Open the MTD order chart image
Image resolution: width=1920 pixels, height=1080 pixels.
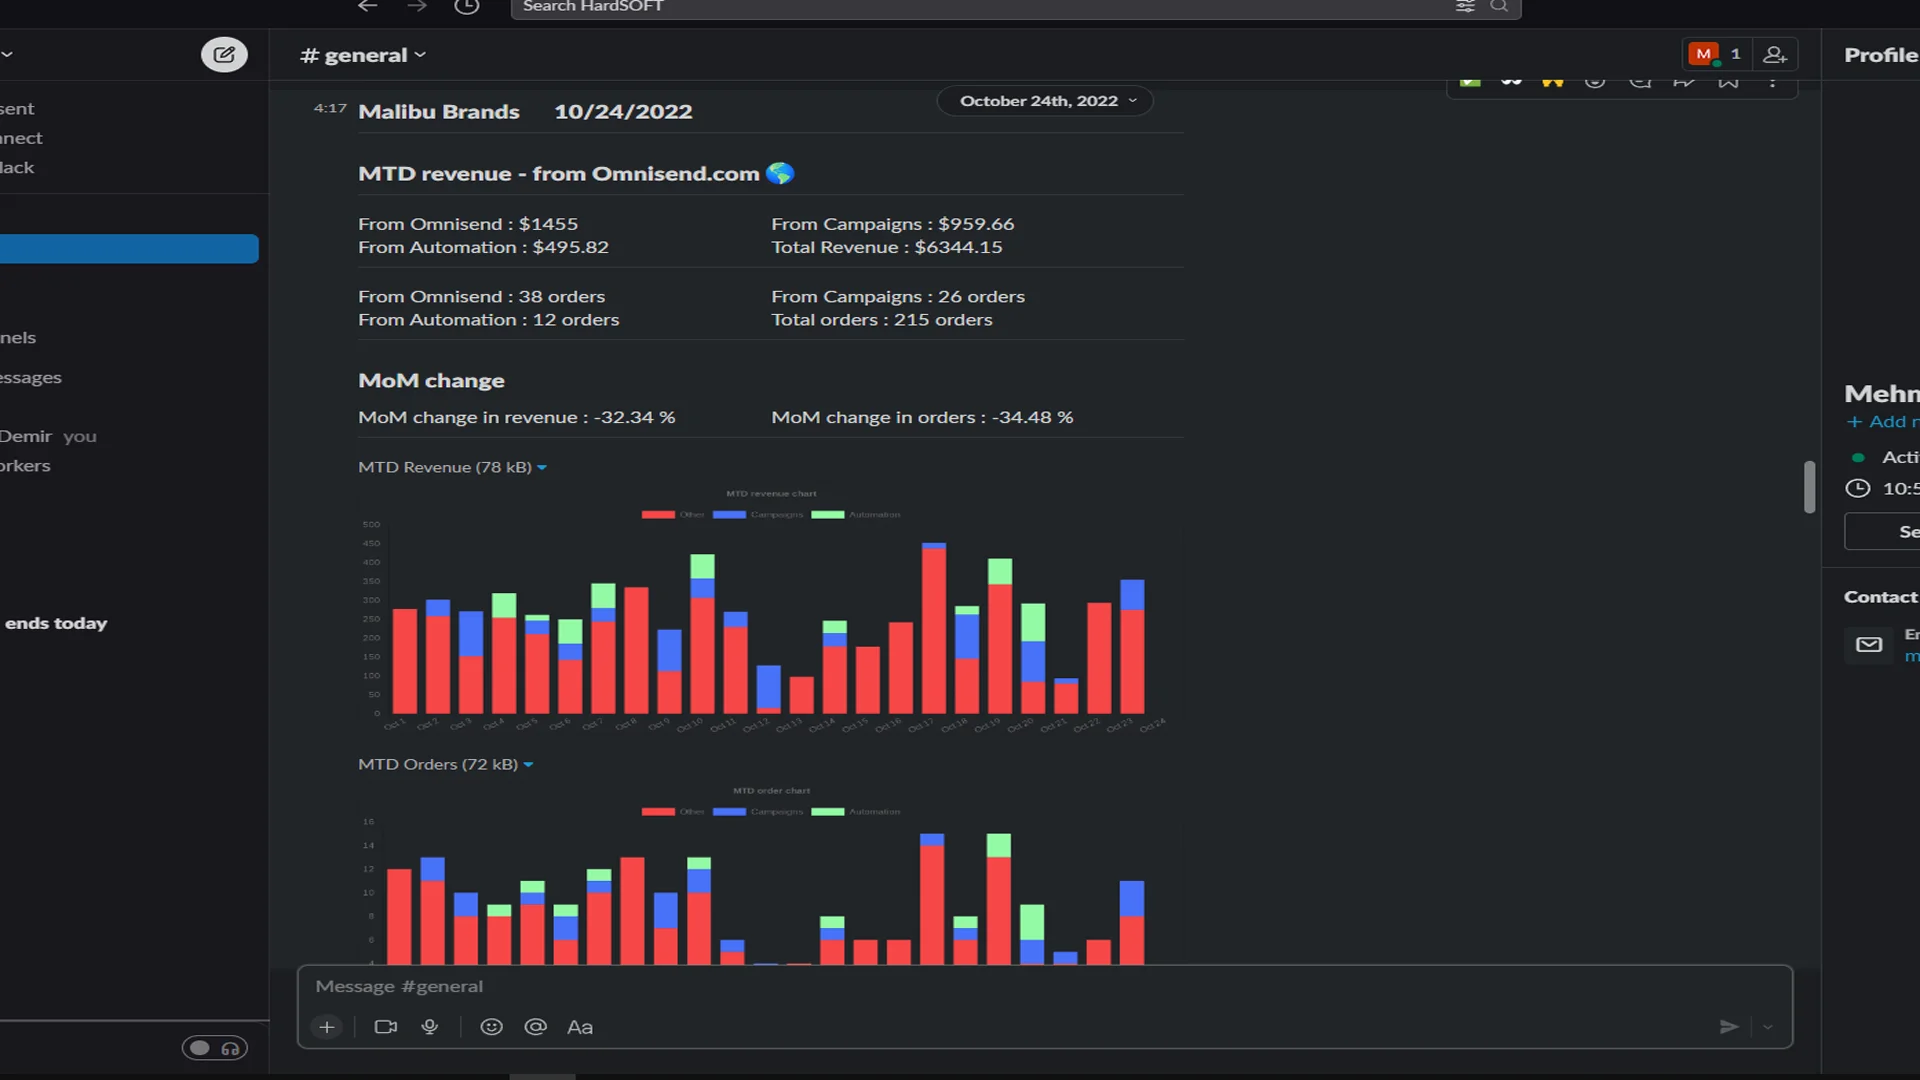click(770, 874)
